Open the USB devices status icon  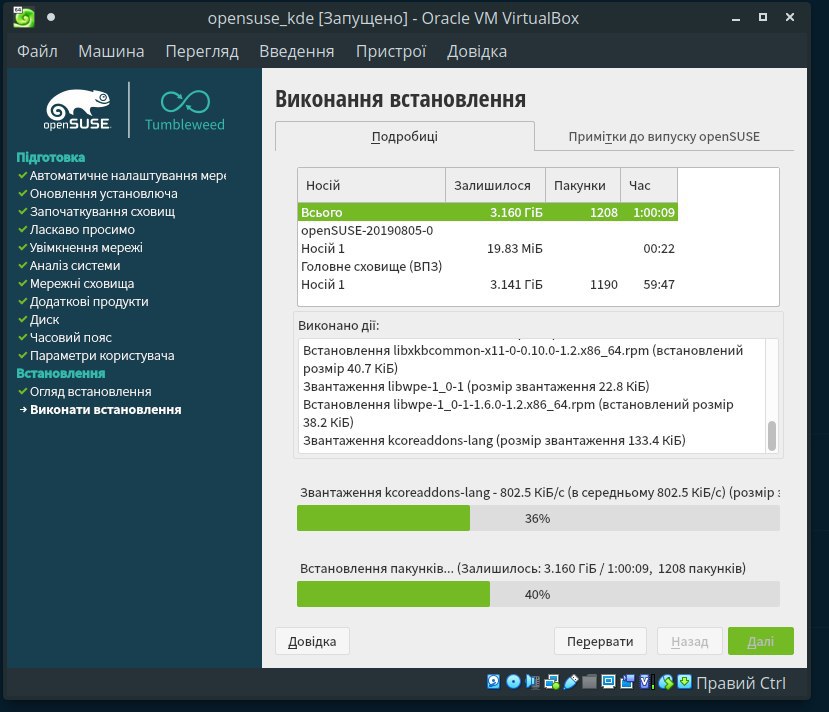[x=571, y=681]
